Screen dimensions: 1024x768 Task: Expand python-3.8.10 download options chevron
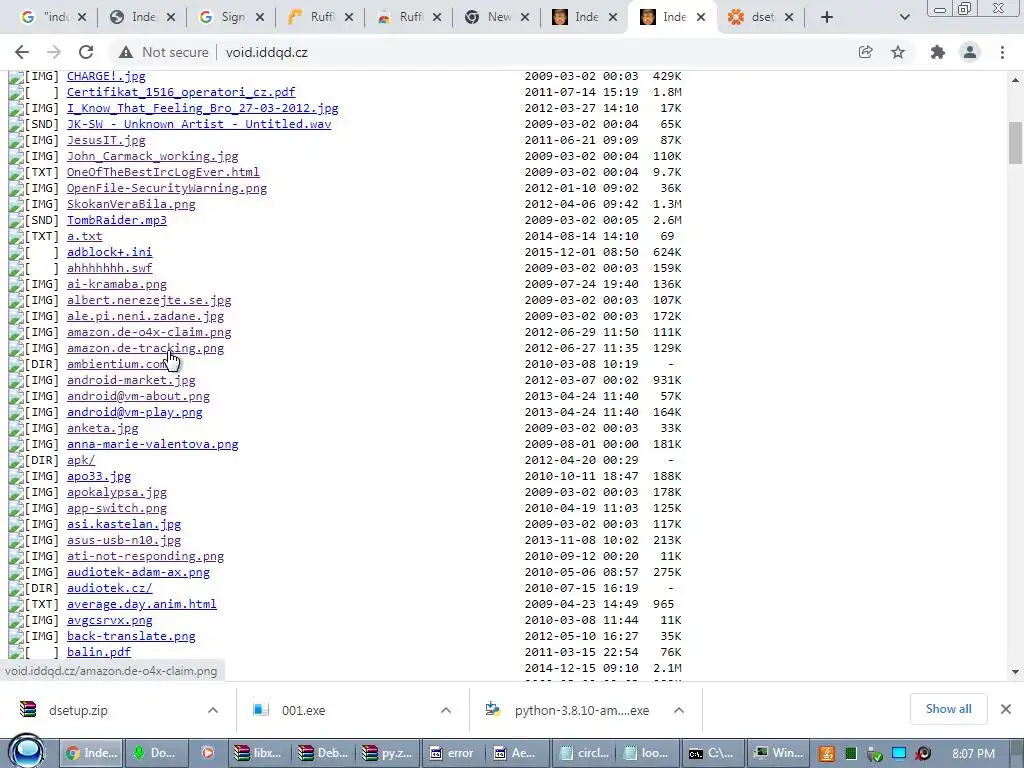pos(679,710)
